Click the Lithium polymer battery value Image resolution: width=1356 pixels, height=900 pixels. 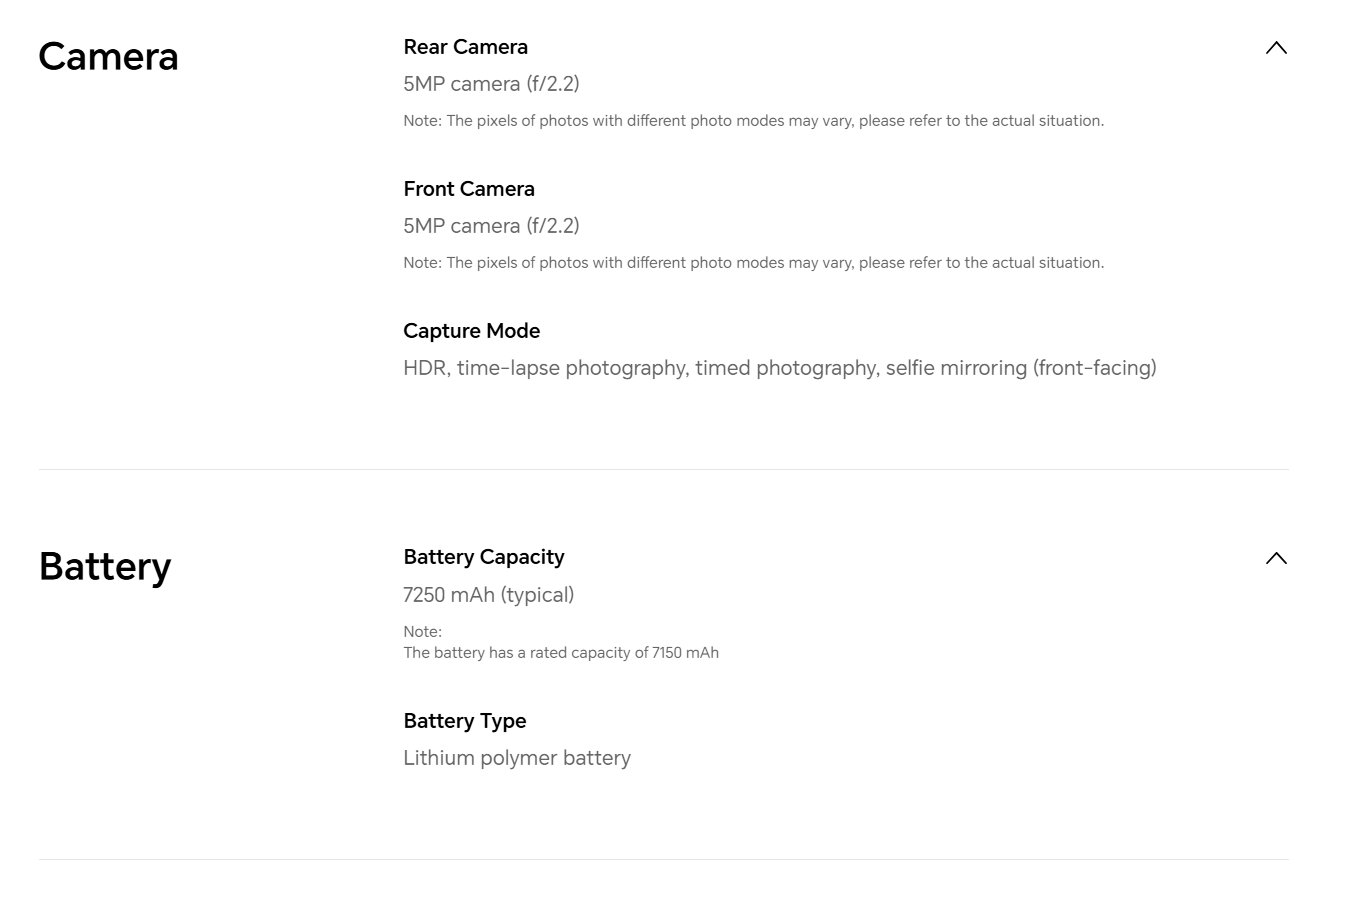tap(516, 758)
